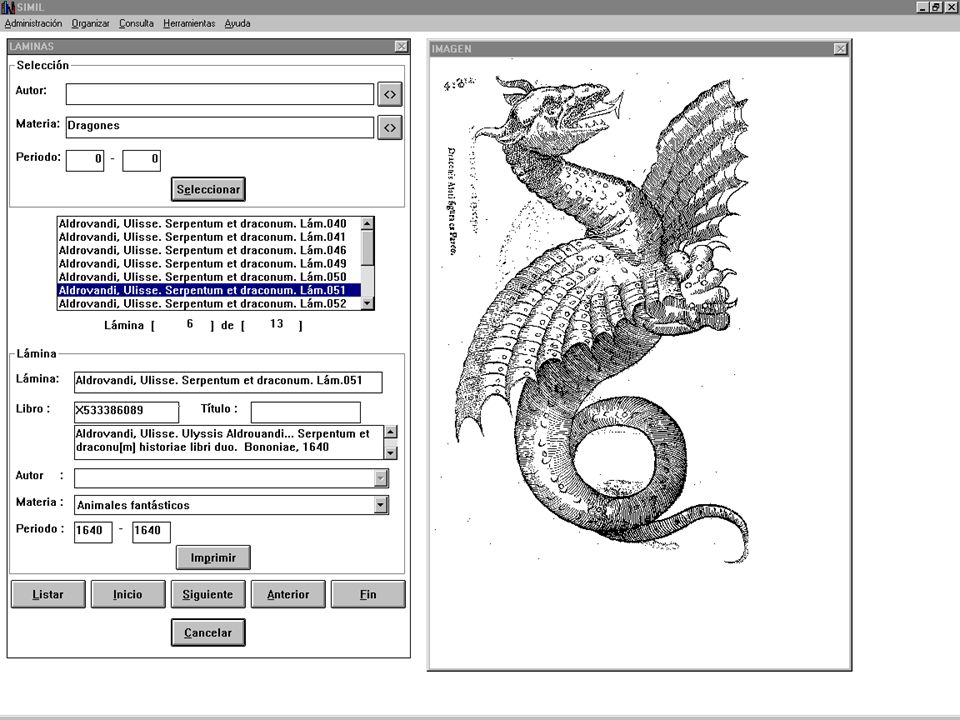
Task: Click the Inicio button
Action: pos(128,594)
